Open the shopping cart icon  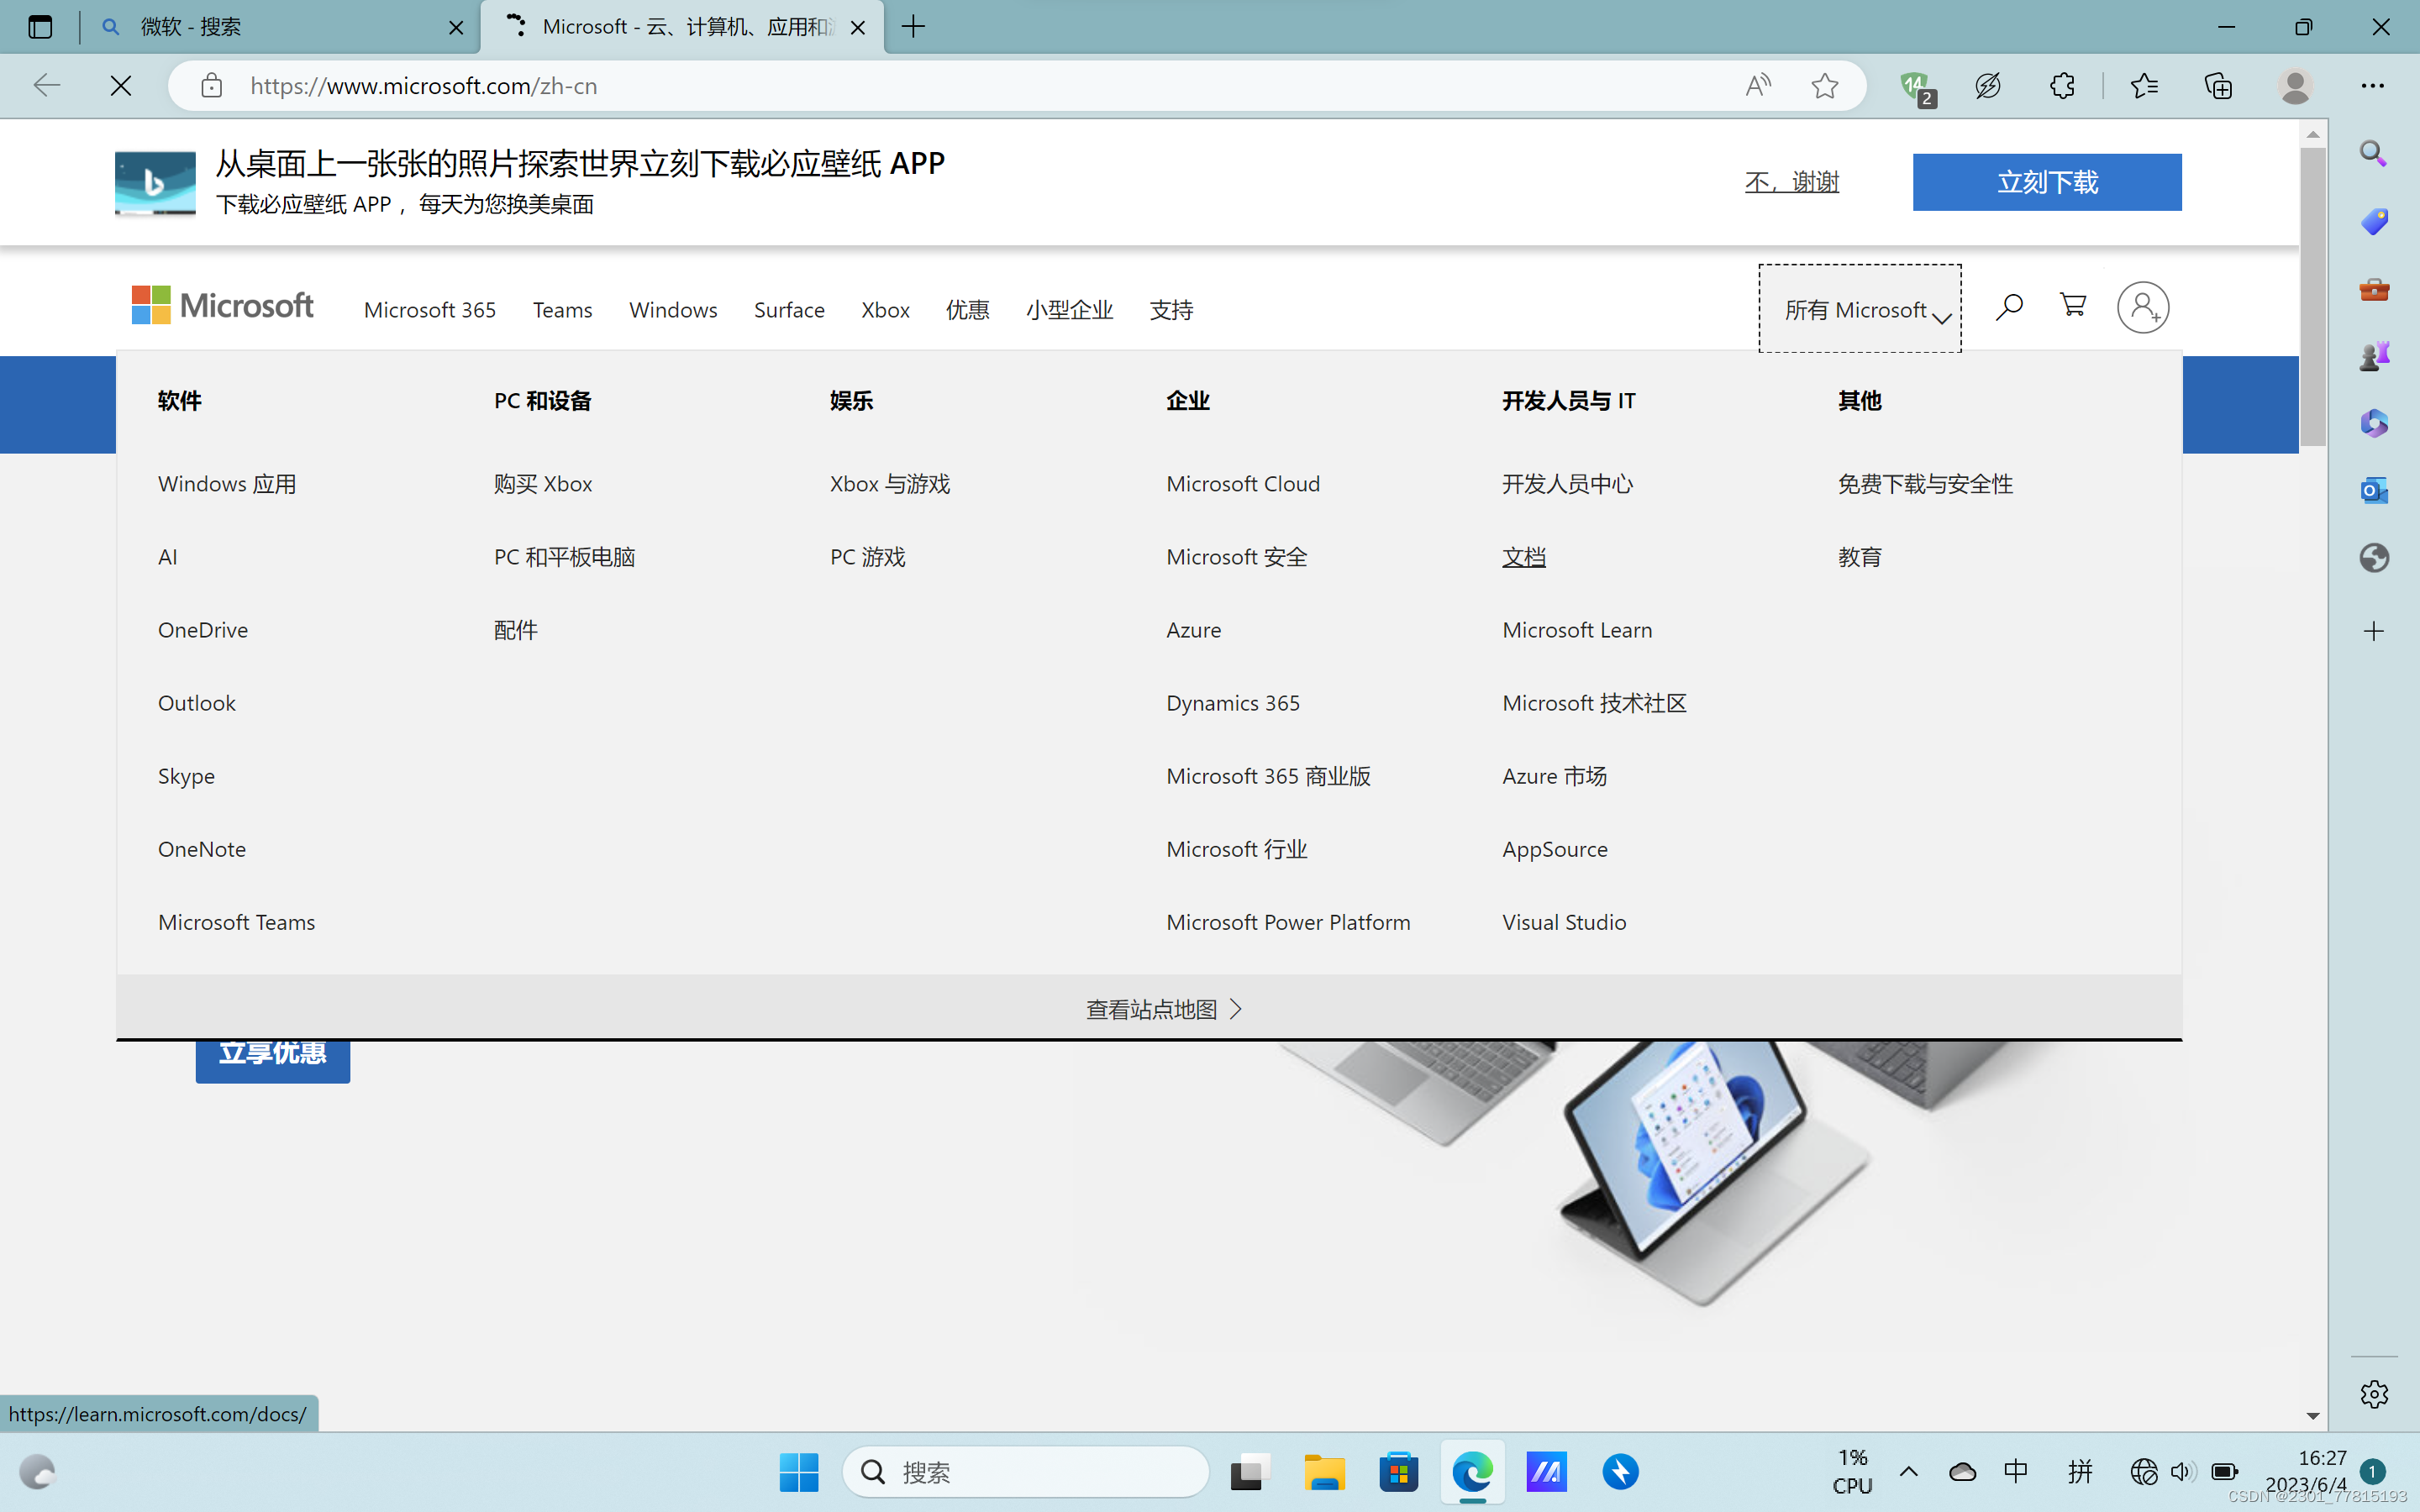[2073, 305]
